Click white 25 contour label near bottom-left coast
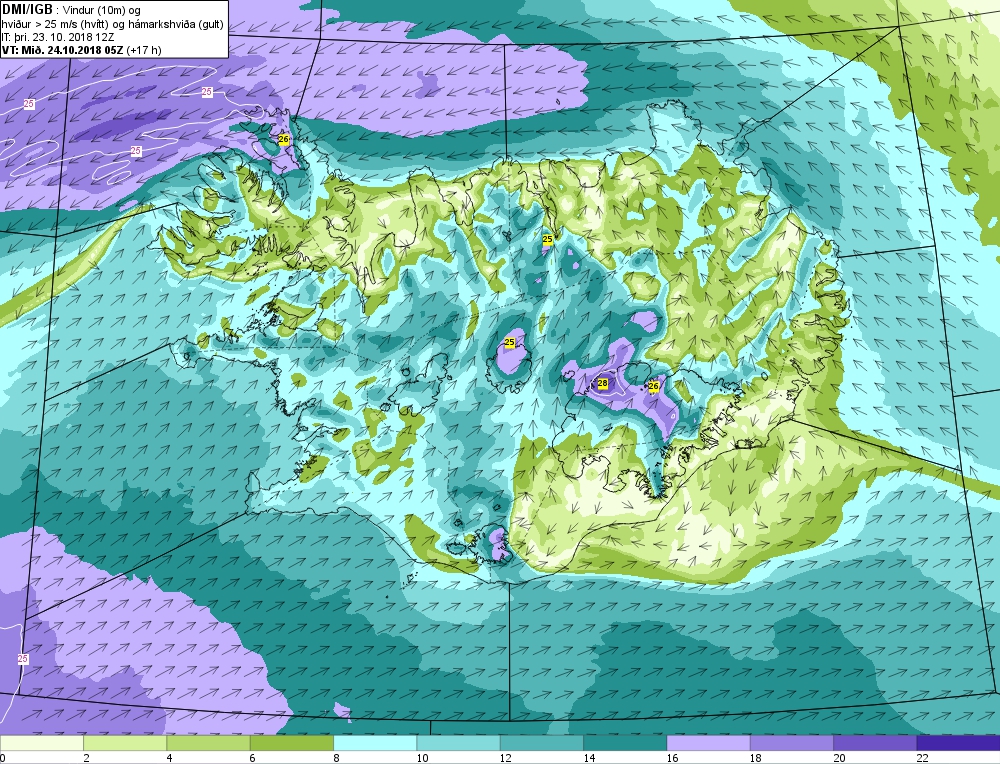 [x=23, y=659]
